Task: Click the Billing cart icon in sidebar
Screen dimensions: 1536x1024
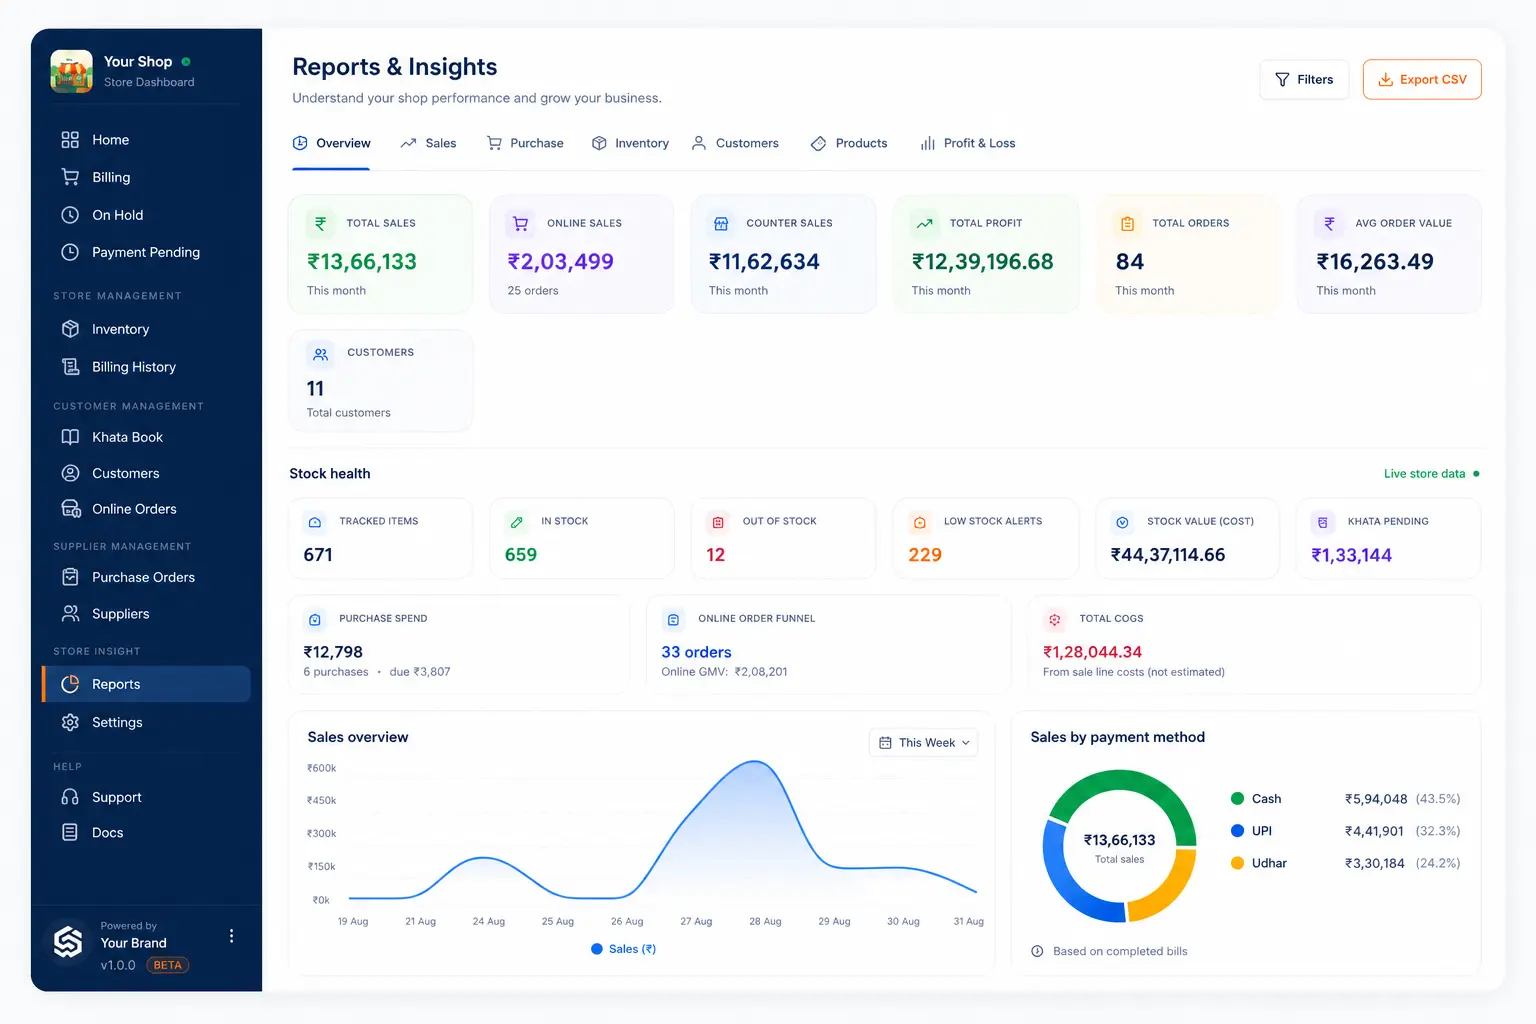Action: 70,177
